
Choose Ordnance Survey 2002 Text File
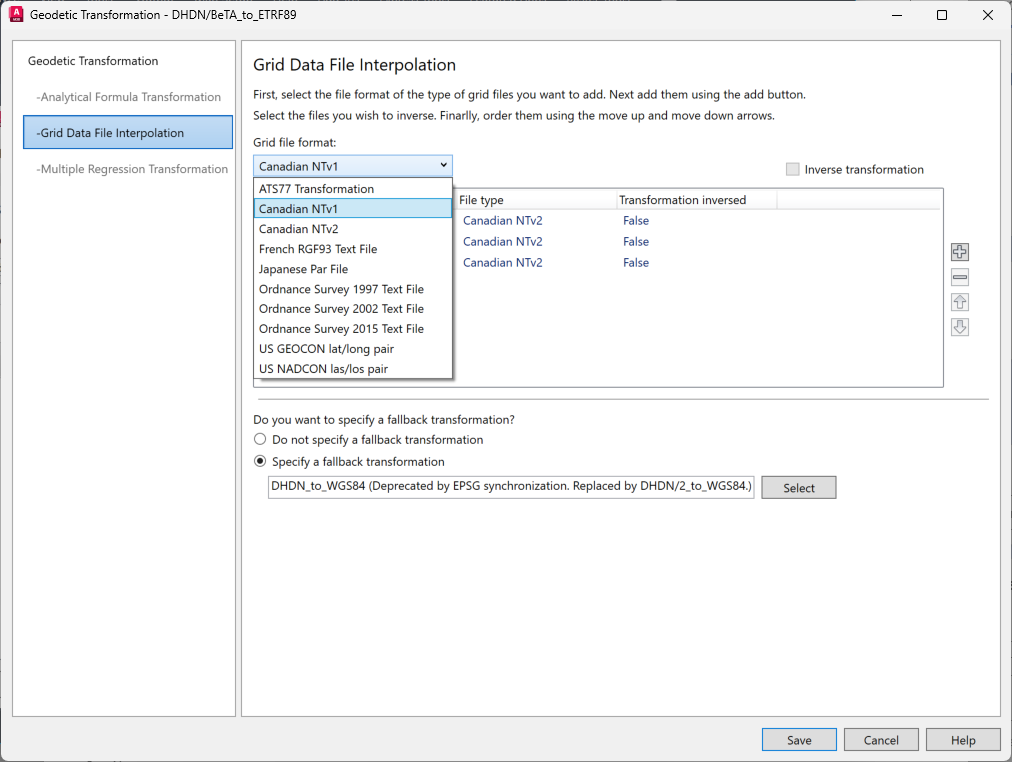[352, 309]
